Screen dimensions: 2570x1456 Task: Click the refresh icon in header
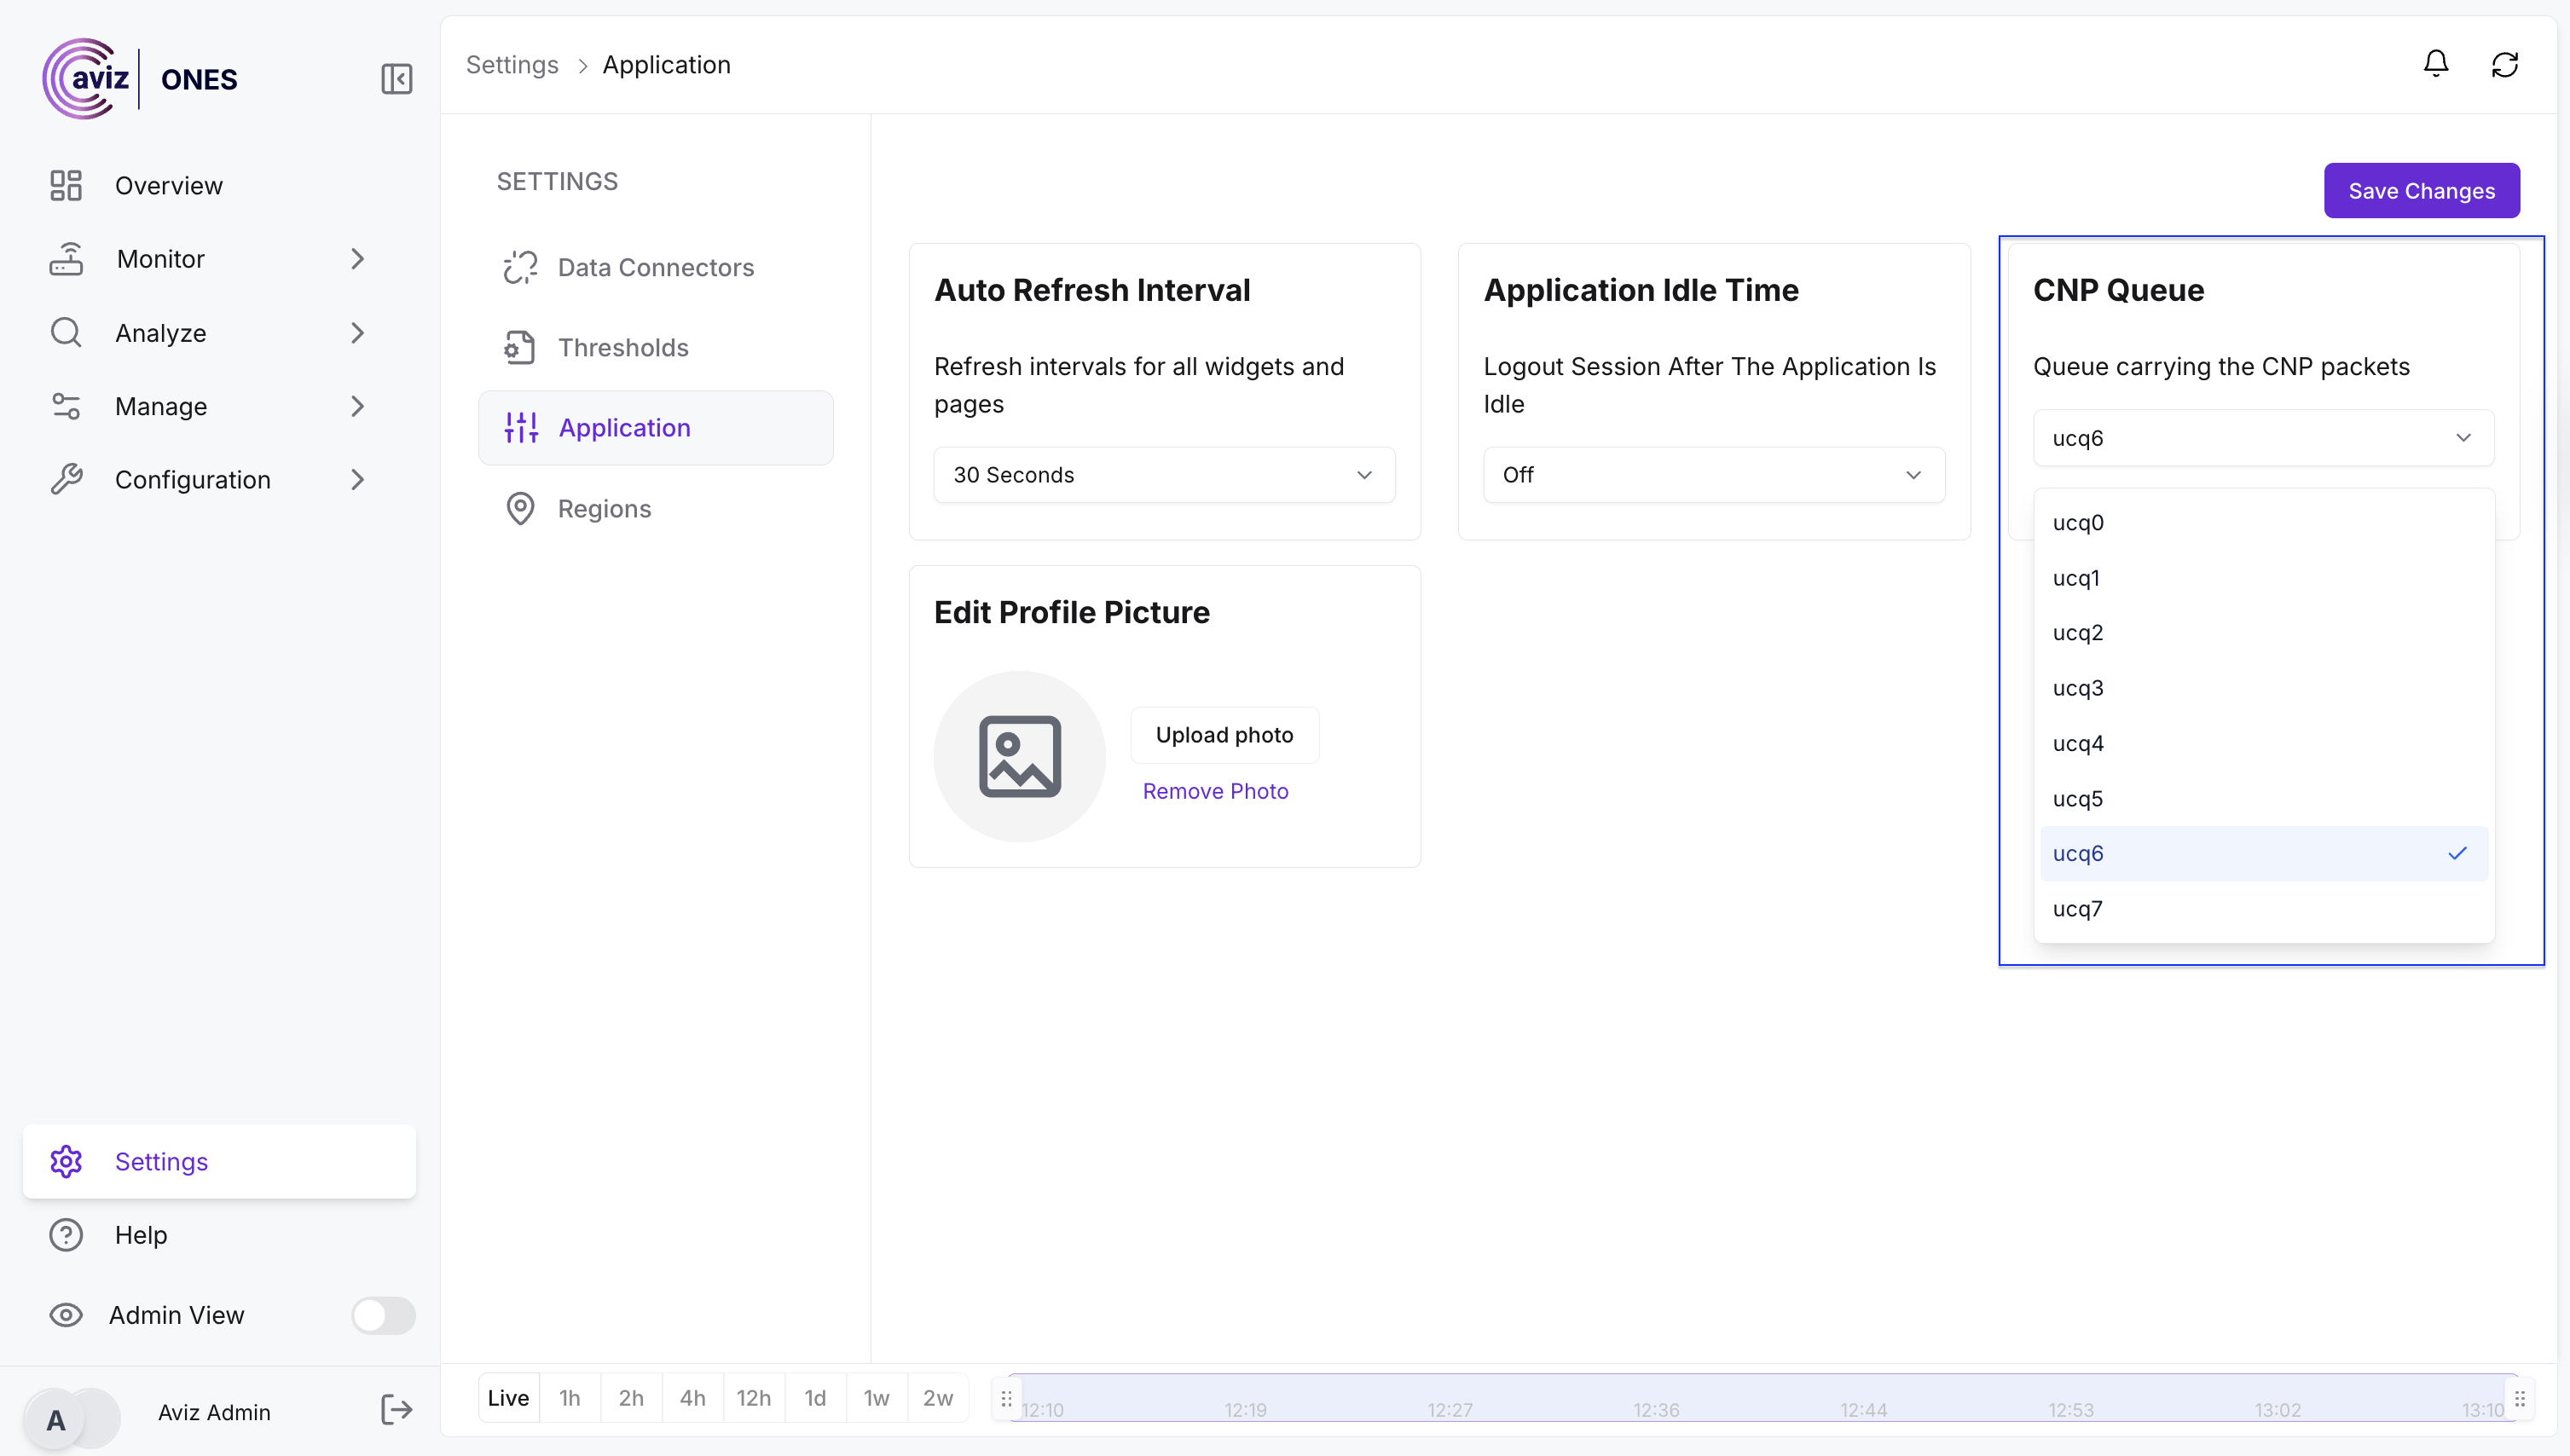click(x=2504, y=65)
